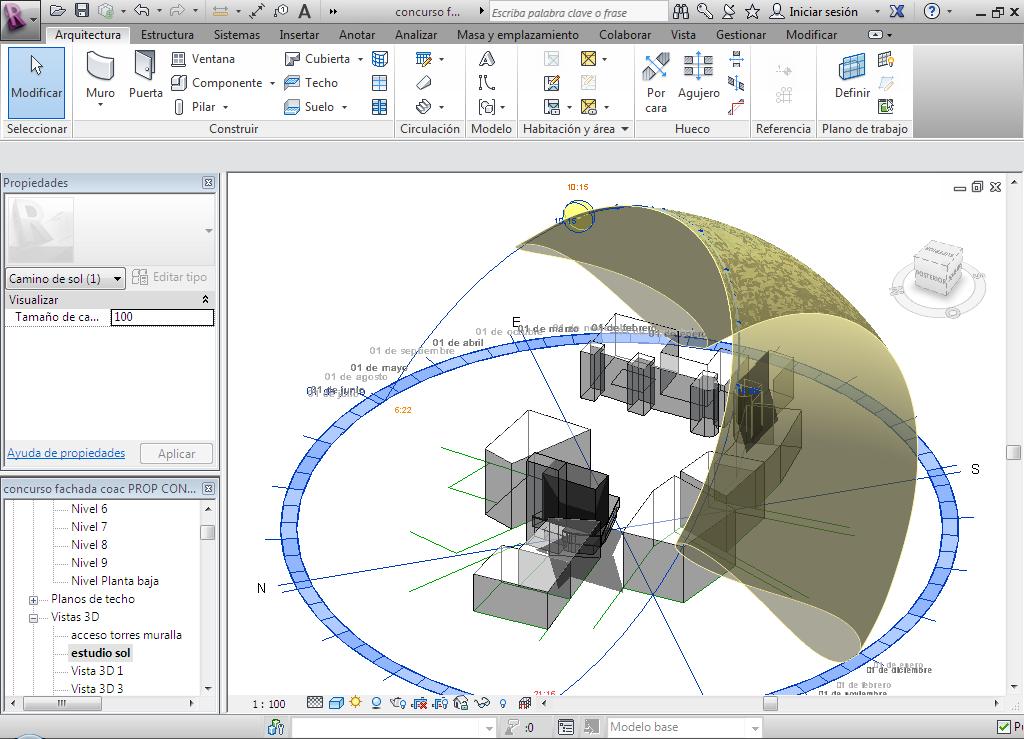
Task: Choose the Techo ceiling tool
Action: pyautogui.click(x=311, y=83)
